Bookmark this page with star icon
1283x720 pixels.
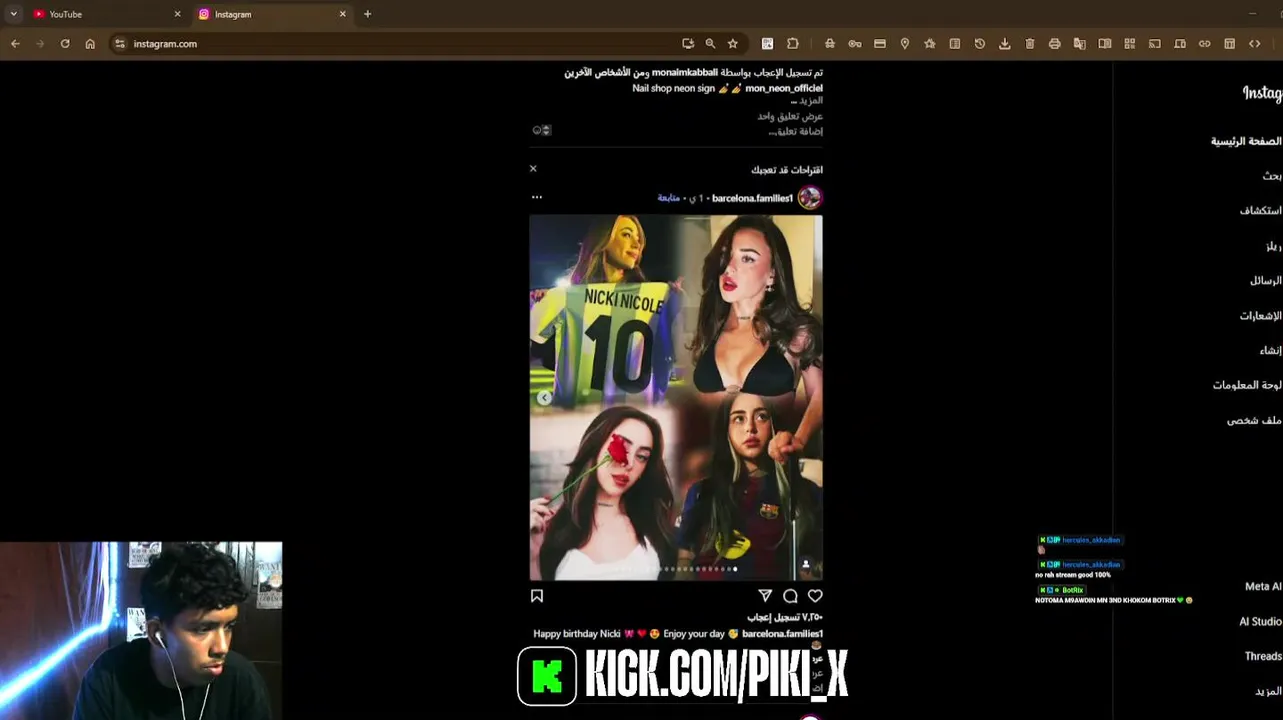click(x=733, y=44)
